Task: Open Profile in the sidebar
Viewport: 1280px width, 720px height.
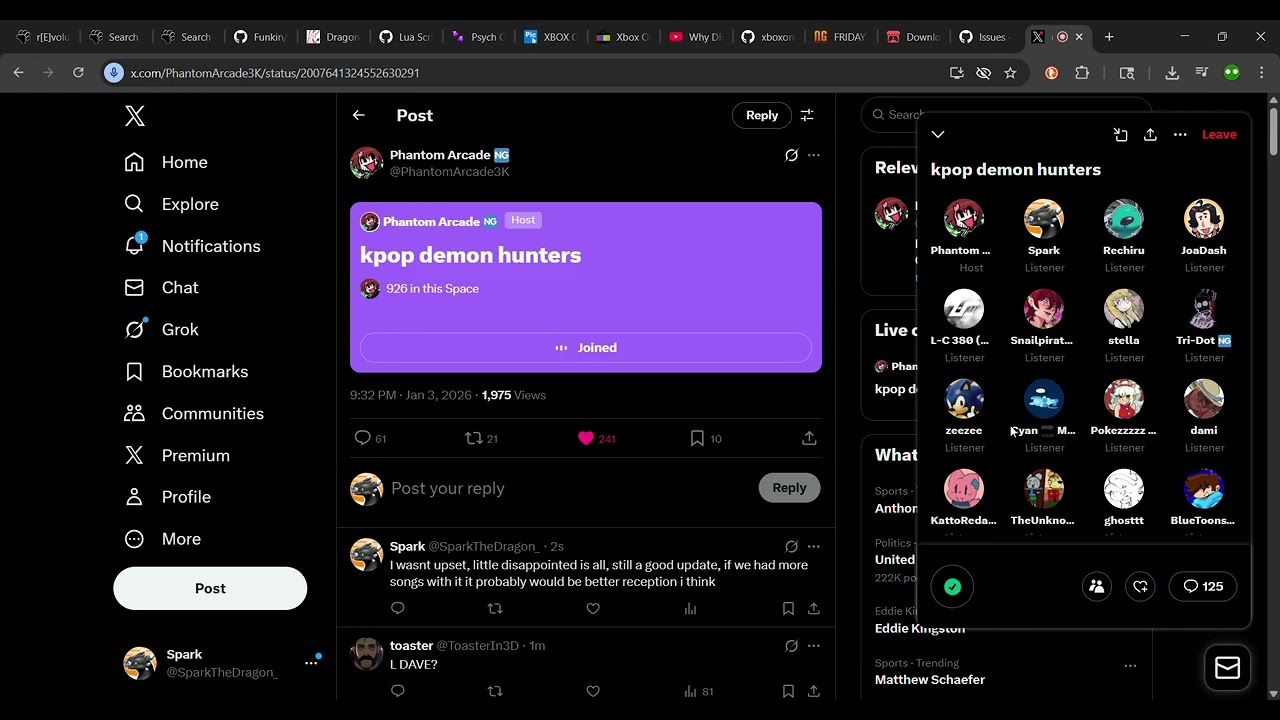Action: point(167,497)
